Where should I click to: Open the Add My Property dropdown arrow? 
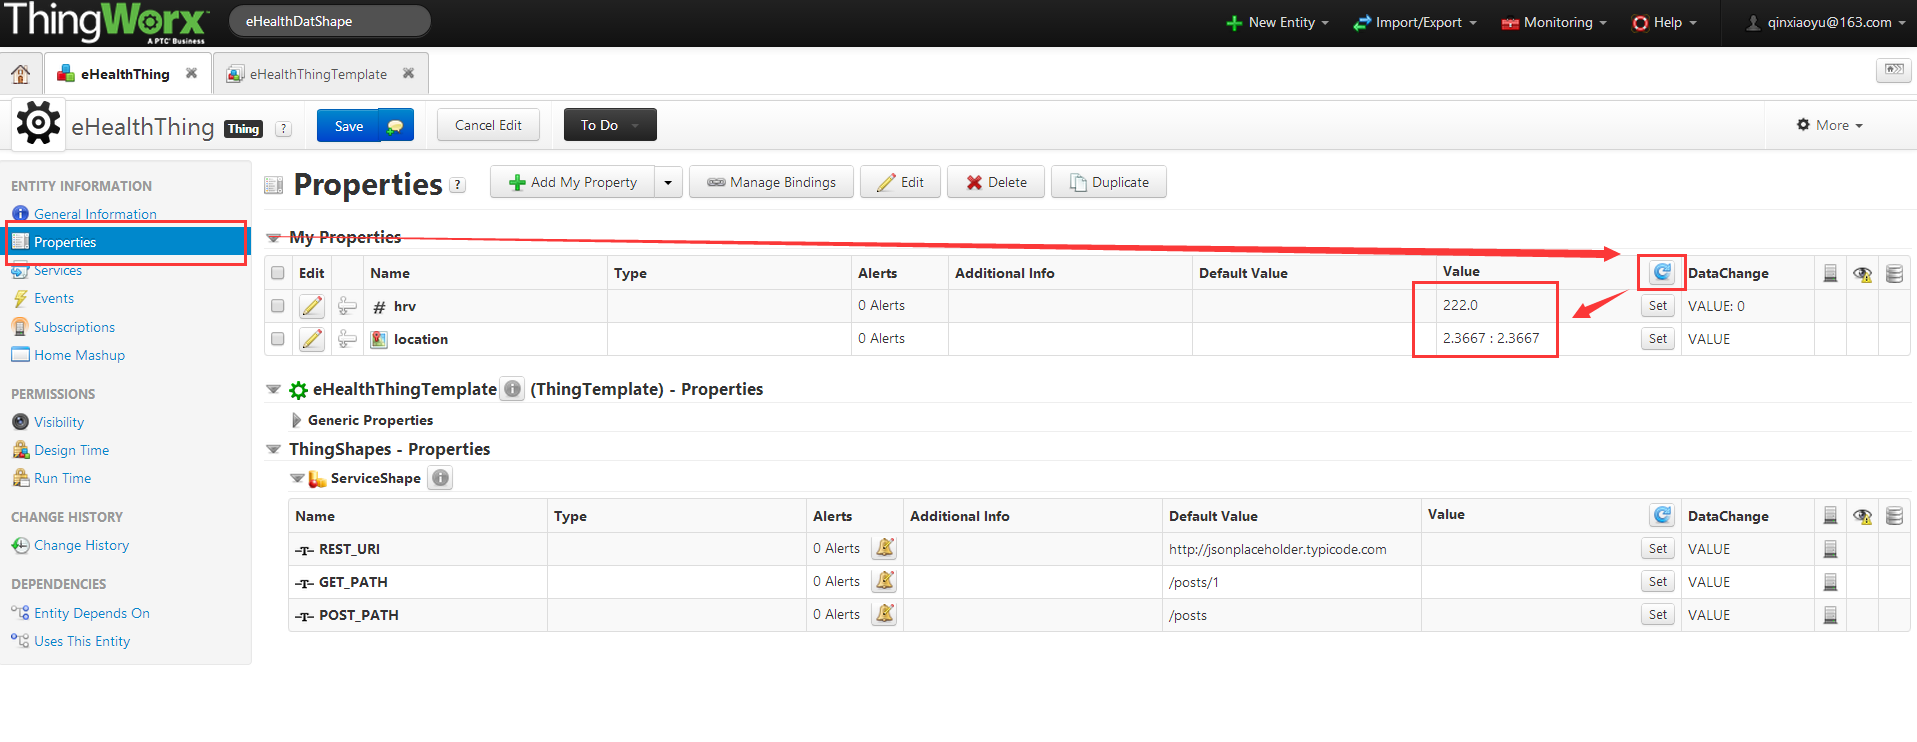pos(668,182)
